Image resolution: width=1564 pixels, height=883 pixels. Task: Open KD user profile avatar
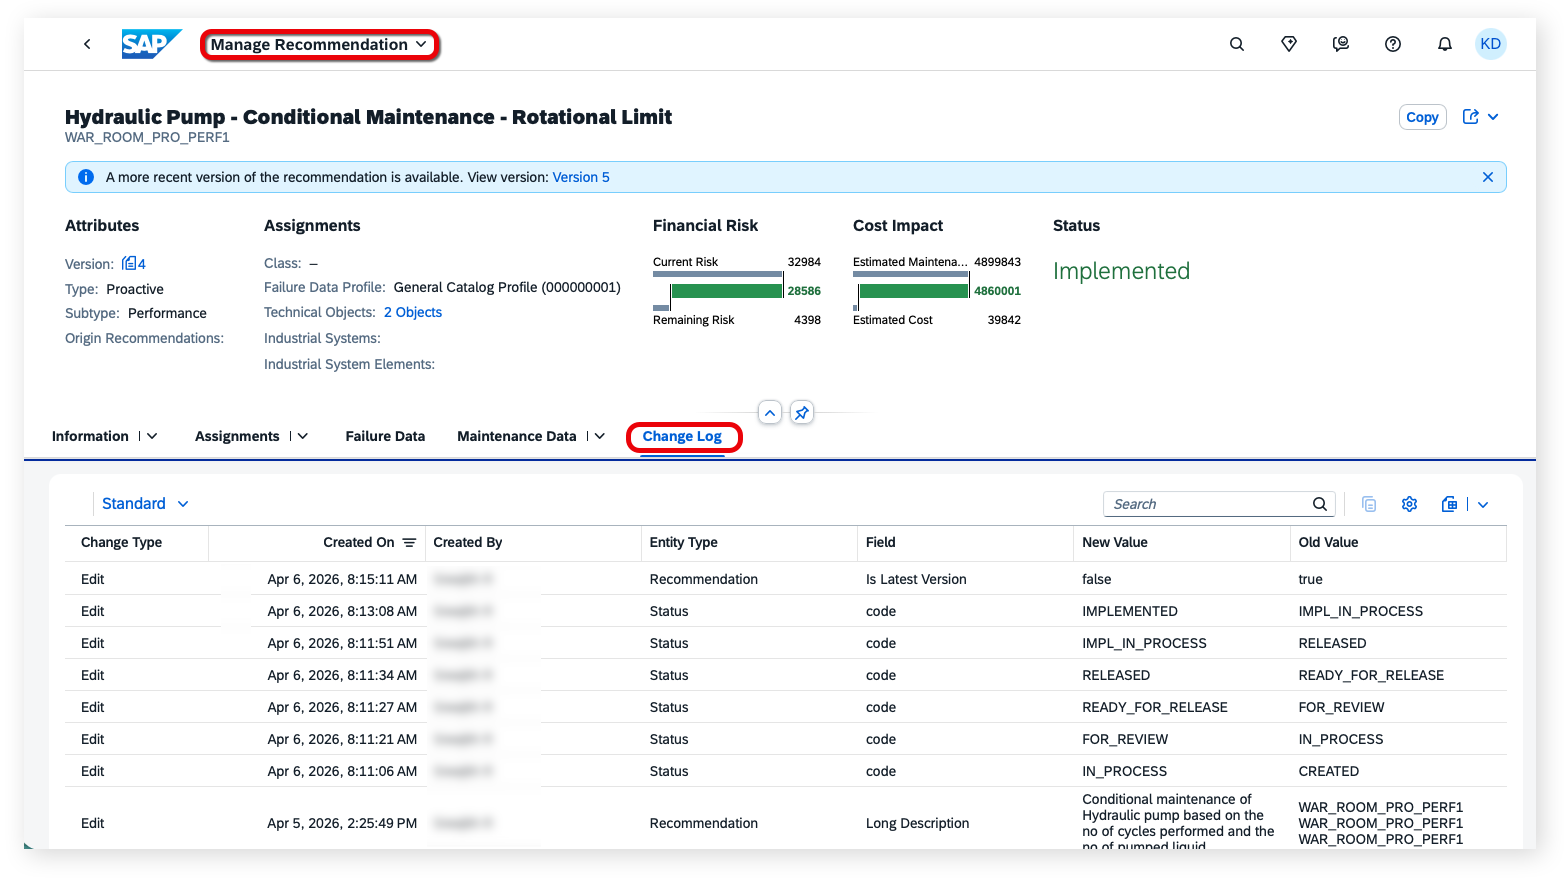(x=1491, y=44)
